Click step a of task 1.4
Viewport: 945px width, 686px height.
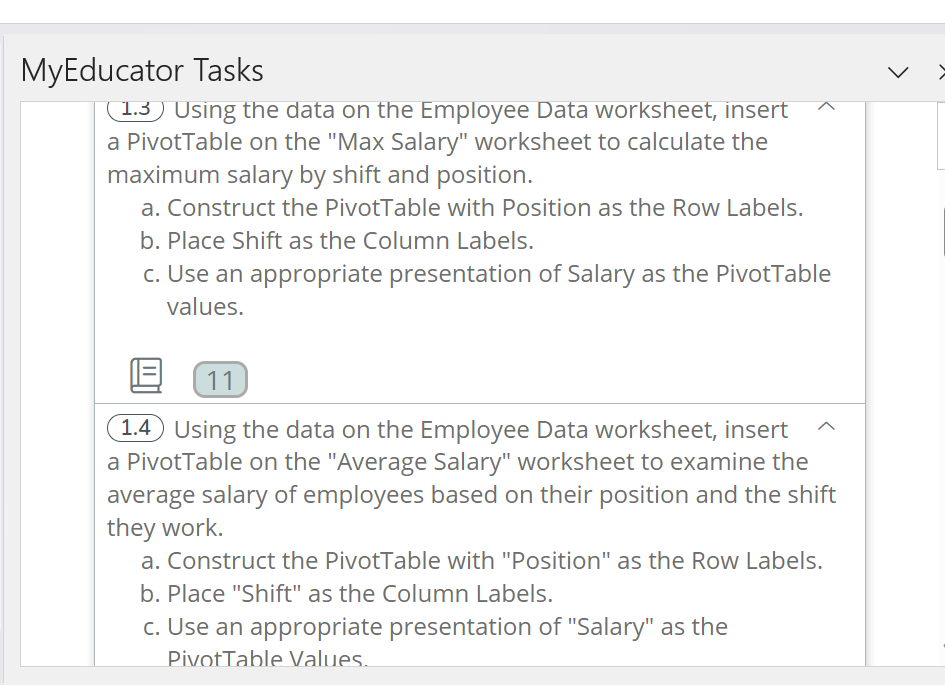point(495,561)
